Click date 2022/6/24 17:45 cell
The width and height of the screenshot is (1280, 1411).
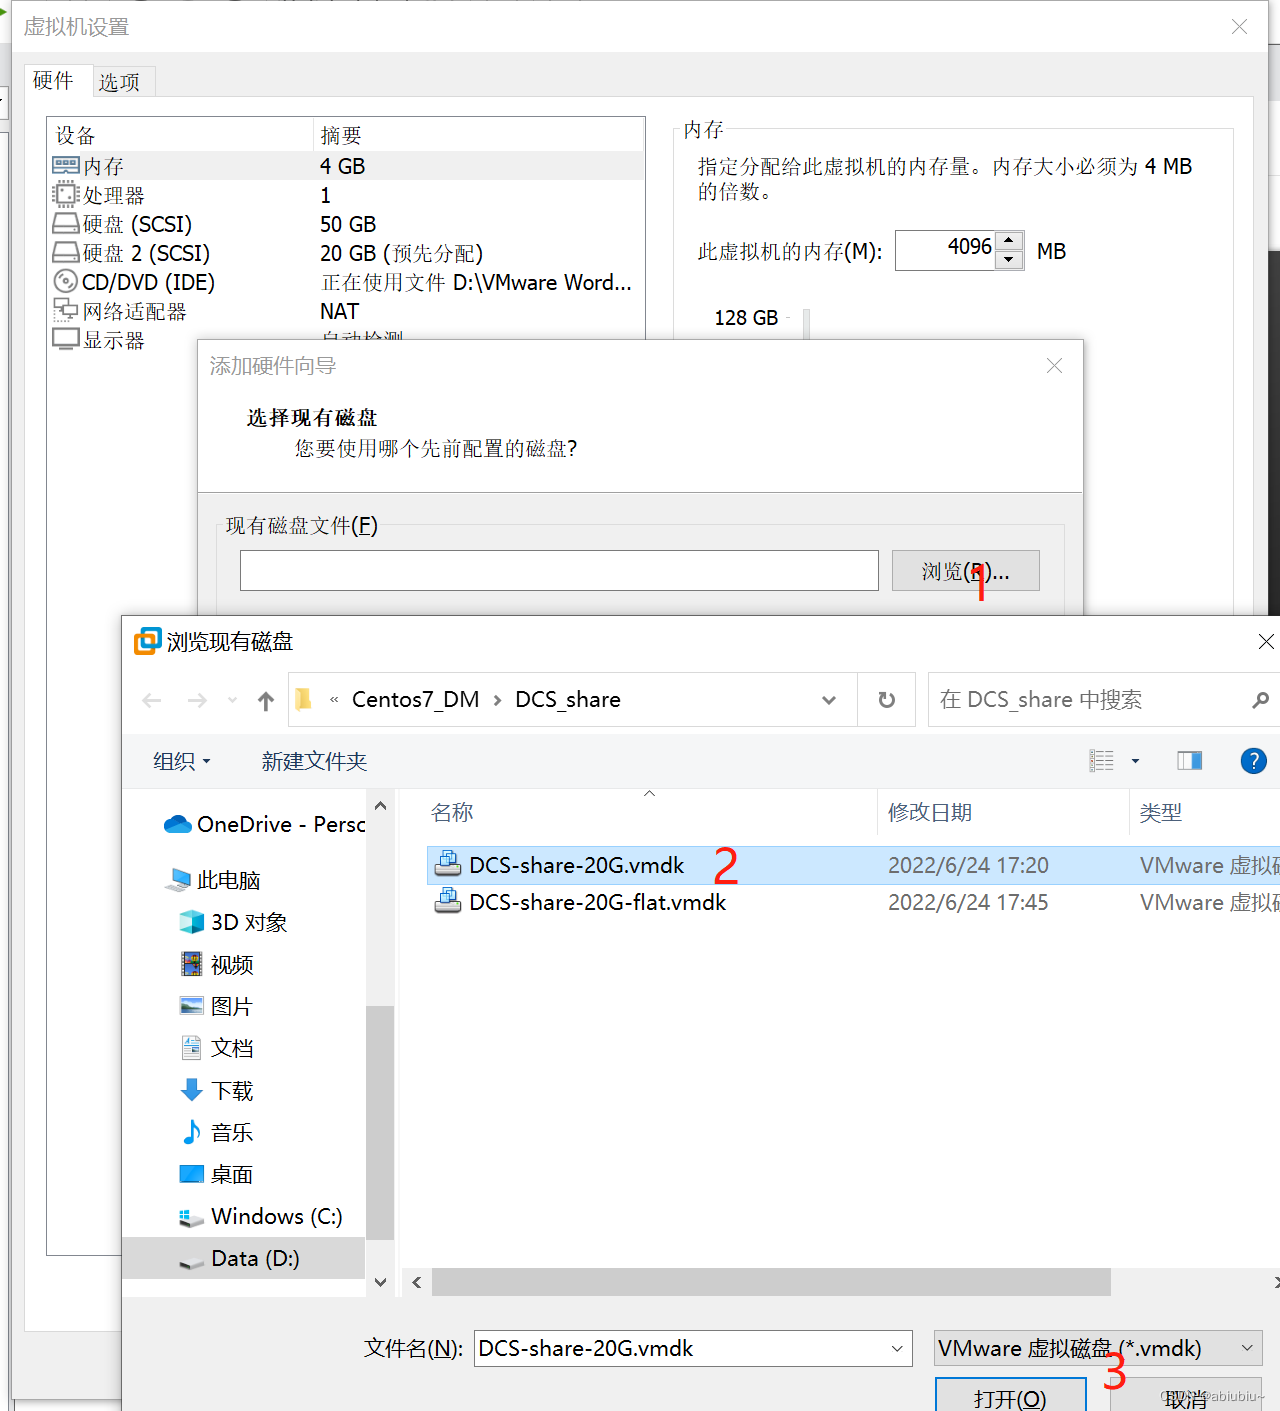(968, 902)
